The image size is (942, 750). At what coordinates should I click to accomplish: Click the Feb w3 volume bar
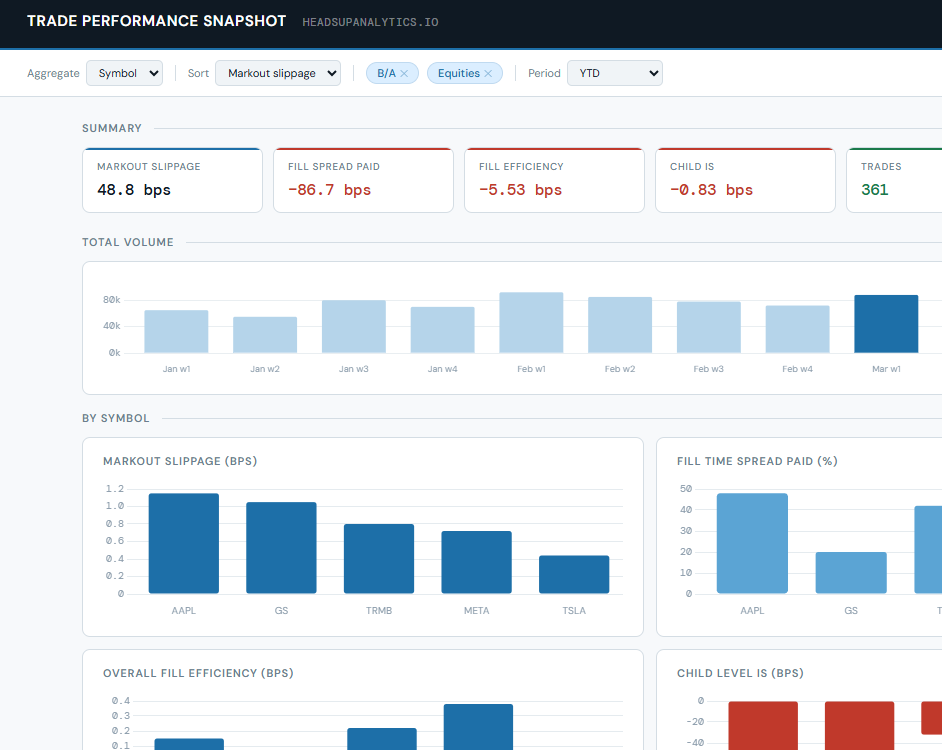tap(709, 328)
